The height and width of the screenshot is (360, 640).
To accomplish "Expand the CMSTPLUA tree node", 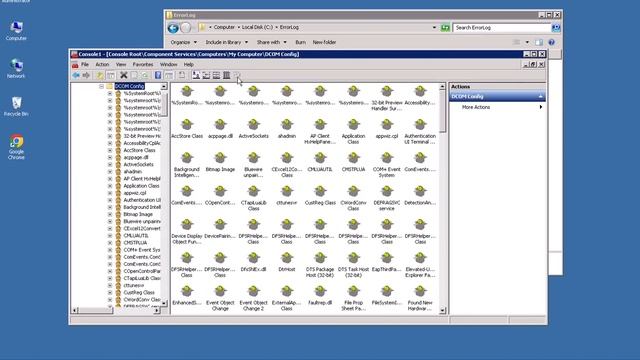I will coord(110,243).
